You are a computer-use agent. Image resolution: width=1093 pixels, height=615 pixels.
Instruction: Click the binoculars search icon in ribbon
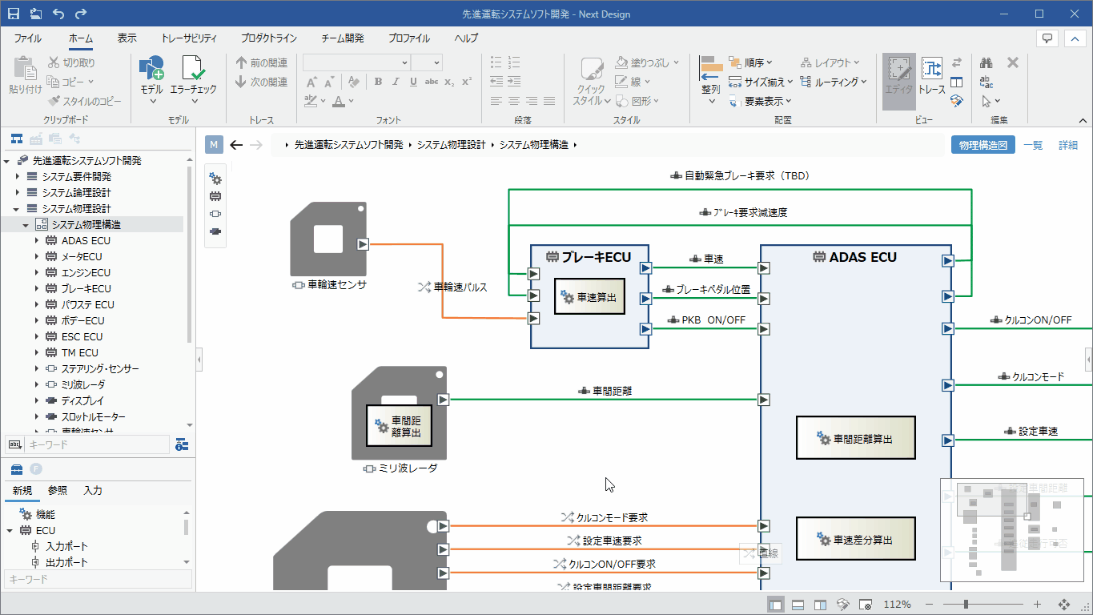[x=986, y=63]
